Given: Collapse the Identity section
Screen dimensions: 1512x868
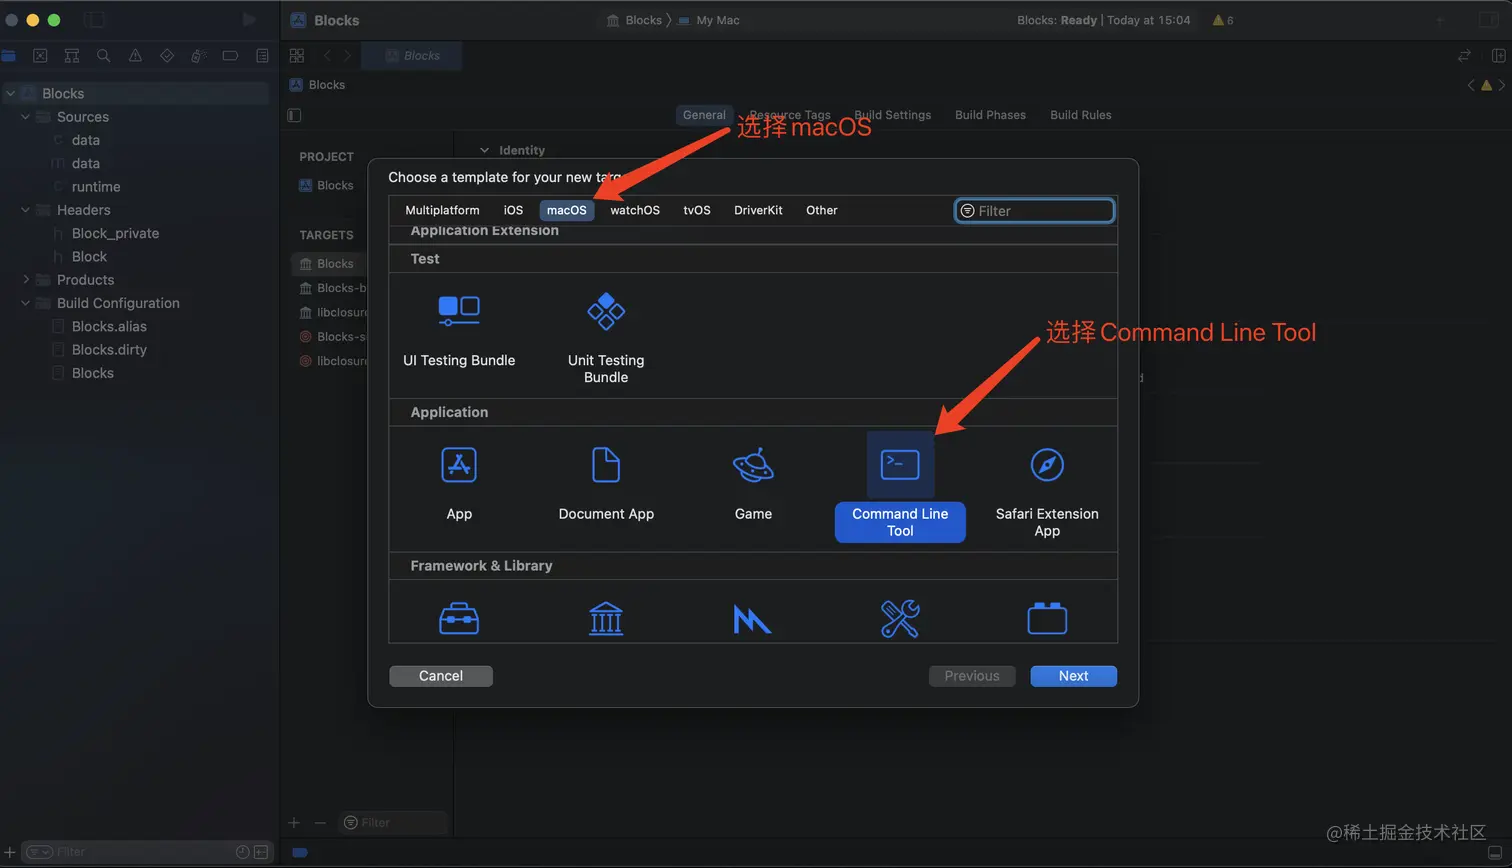Looking at the screenshot, I should coord(485,151).
